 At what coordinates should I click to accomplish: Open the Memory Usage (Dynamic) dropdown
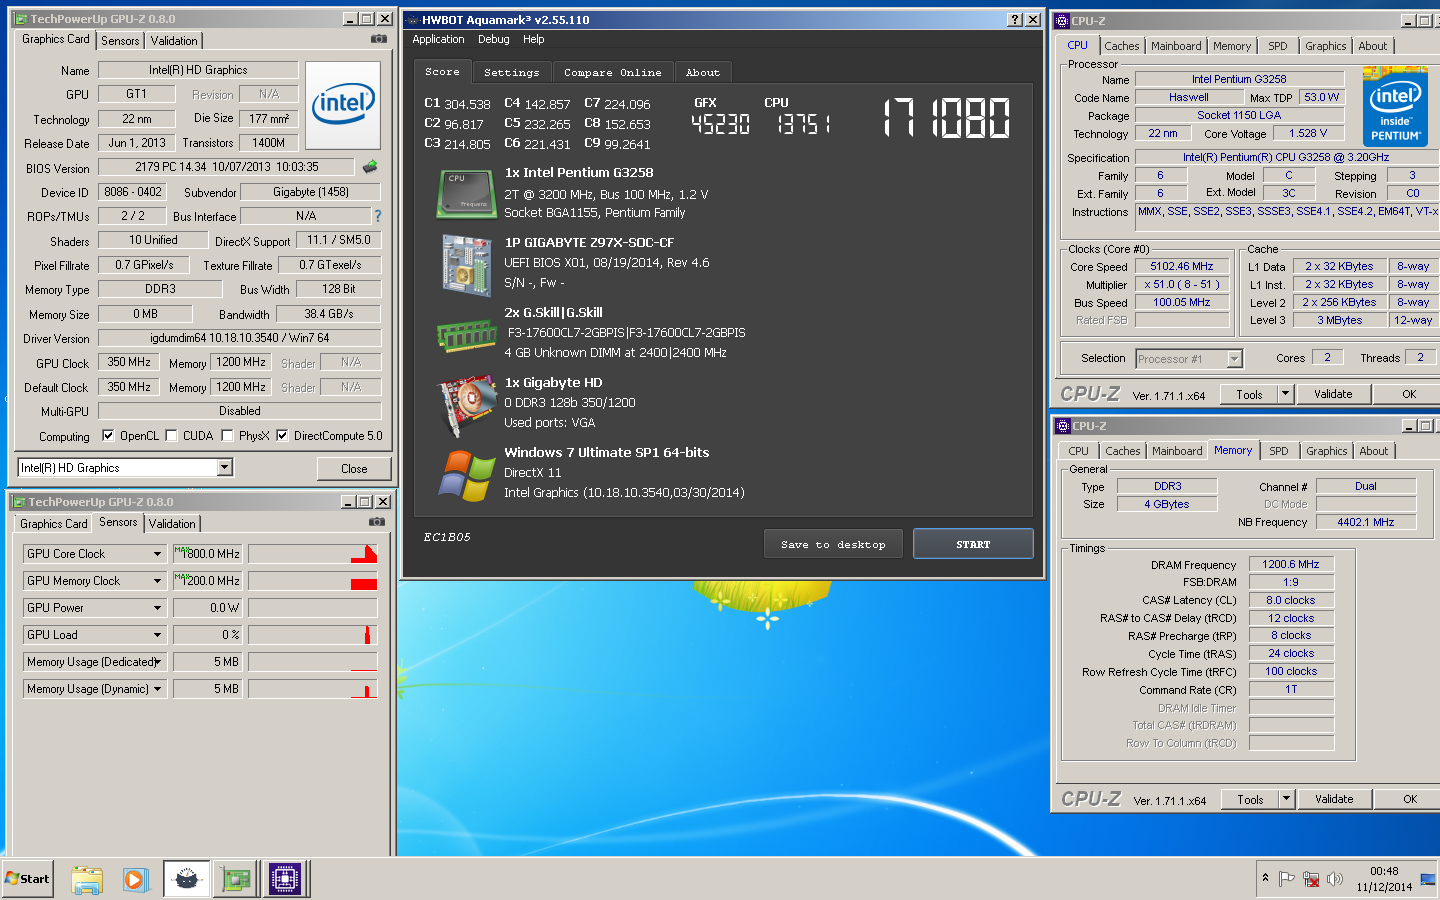pyautogui.click(x=157, y=689)
